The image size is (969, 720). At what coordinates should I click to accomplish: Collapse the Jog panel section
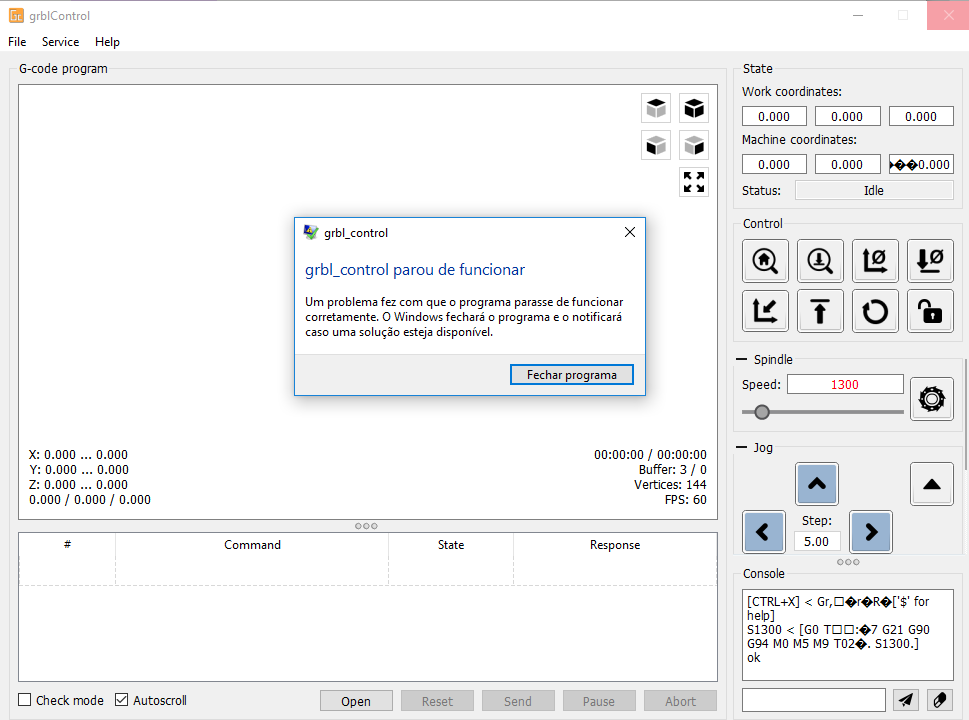coord(742,448)
